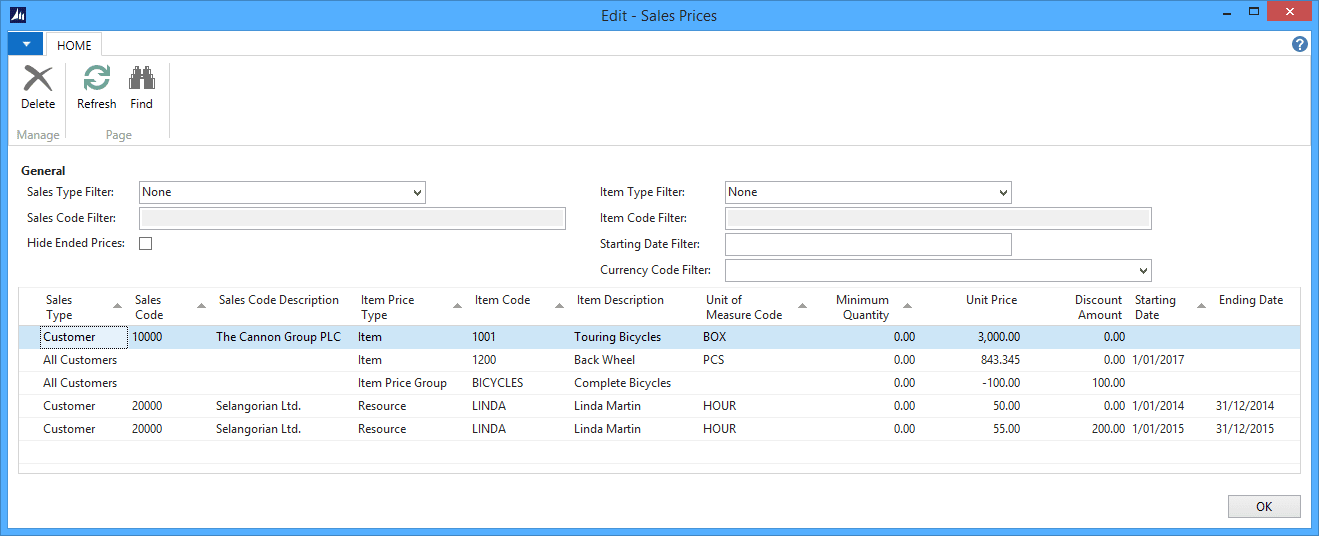Click the 31/12/2015 ending date cell
Image resolution: width=1319 pixels, height=536 pixels.
1245,429
